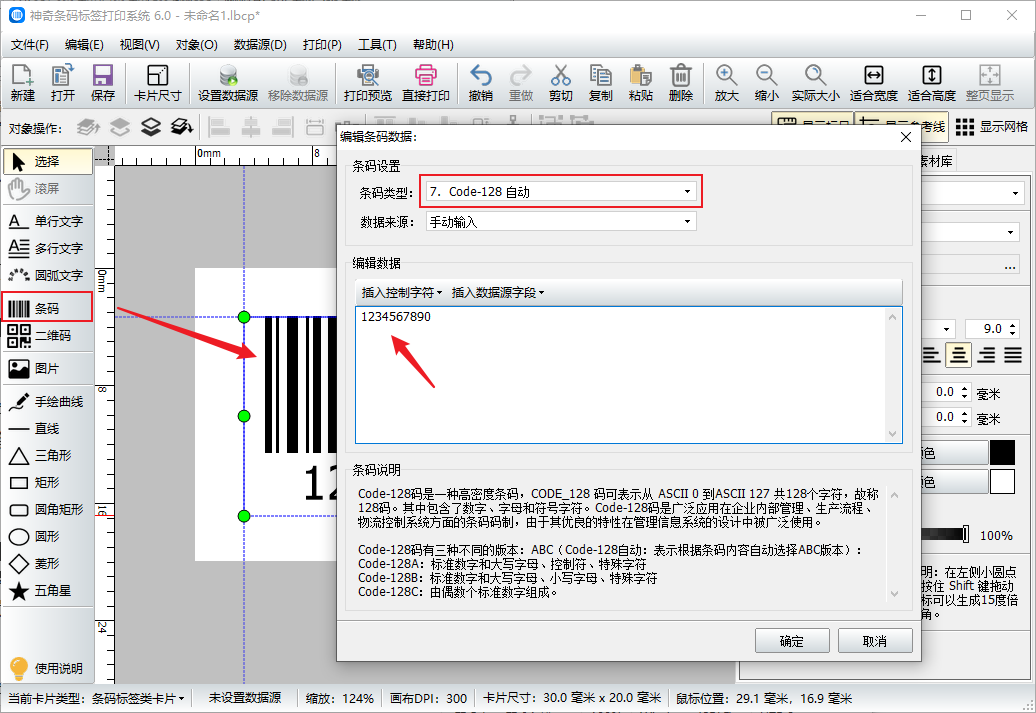The height and width of the screenshot is (713, 1036).
Task: Click the move-to-bottom layer icon with the arrow
Action: point(182,127)
